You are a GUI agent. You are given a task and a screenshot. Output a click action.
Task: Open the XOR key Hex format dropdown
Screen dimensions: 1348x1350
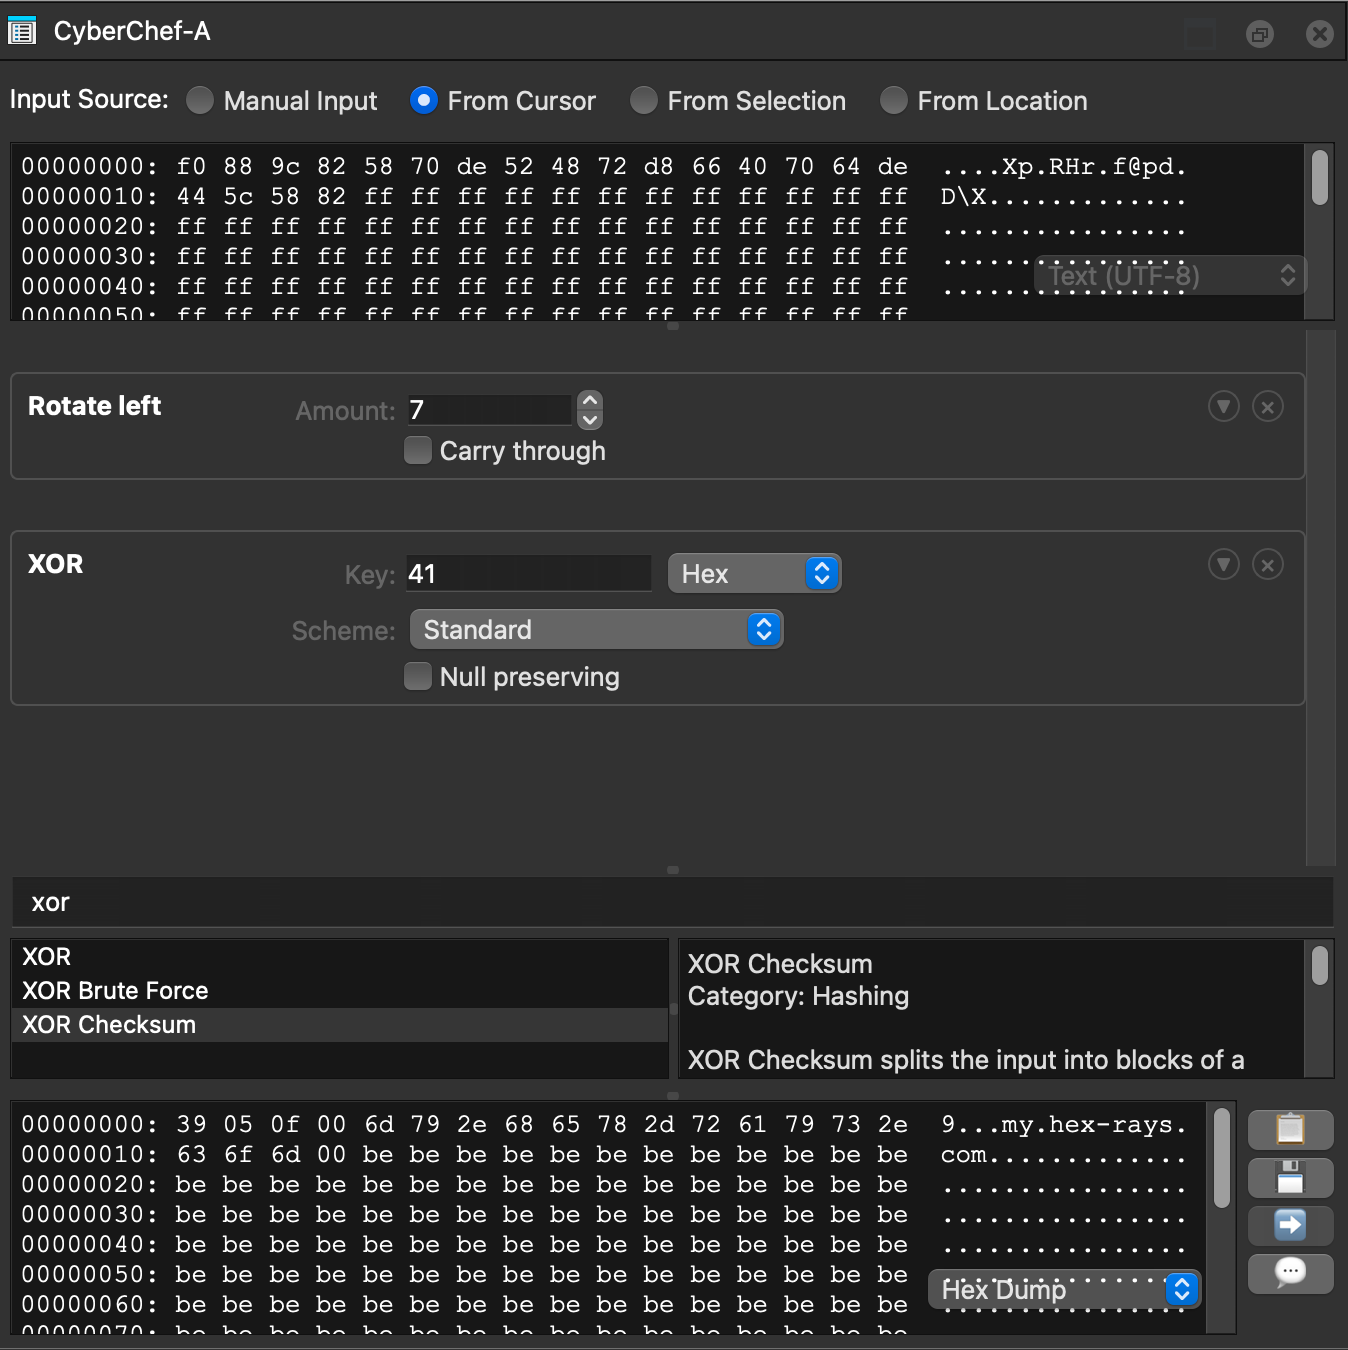tap(754, 574)
